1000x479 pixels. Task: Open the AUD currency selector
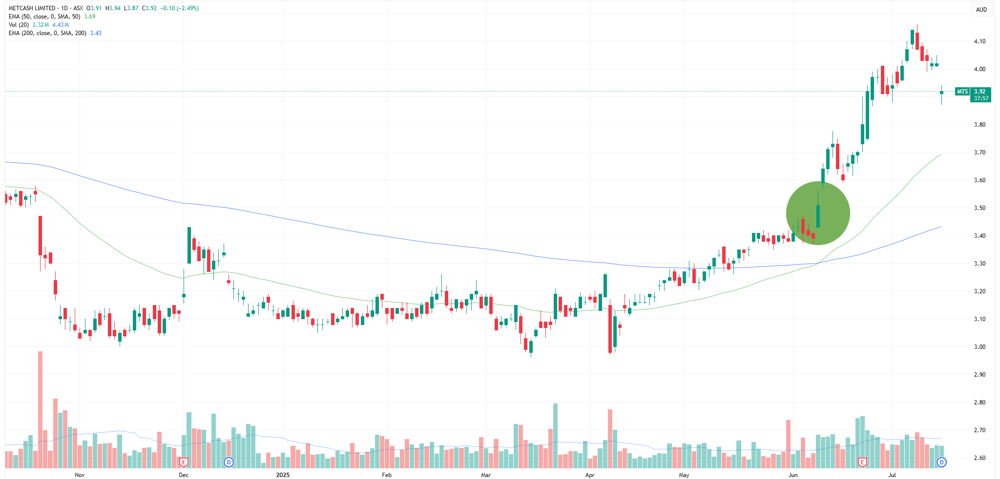point(982,10)
